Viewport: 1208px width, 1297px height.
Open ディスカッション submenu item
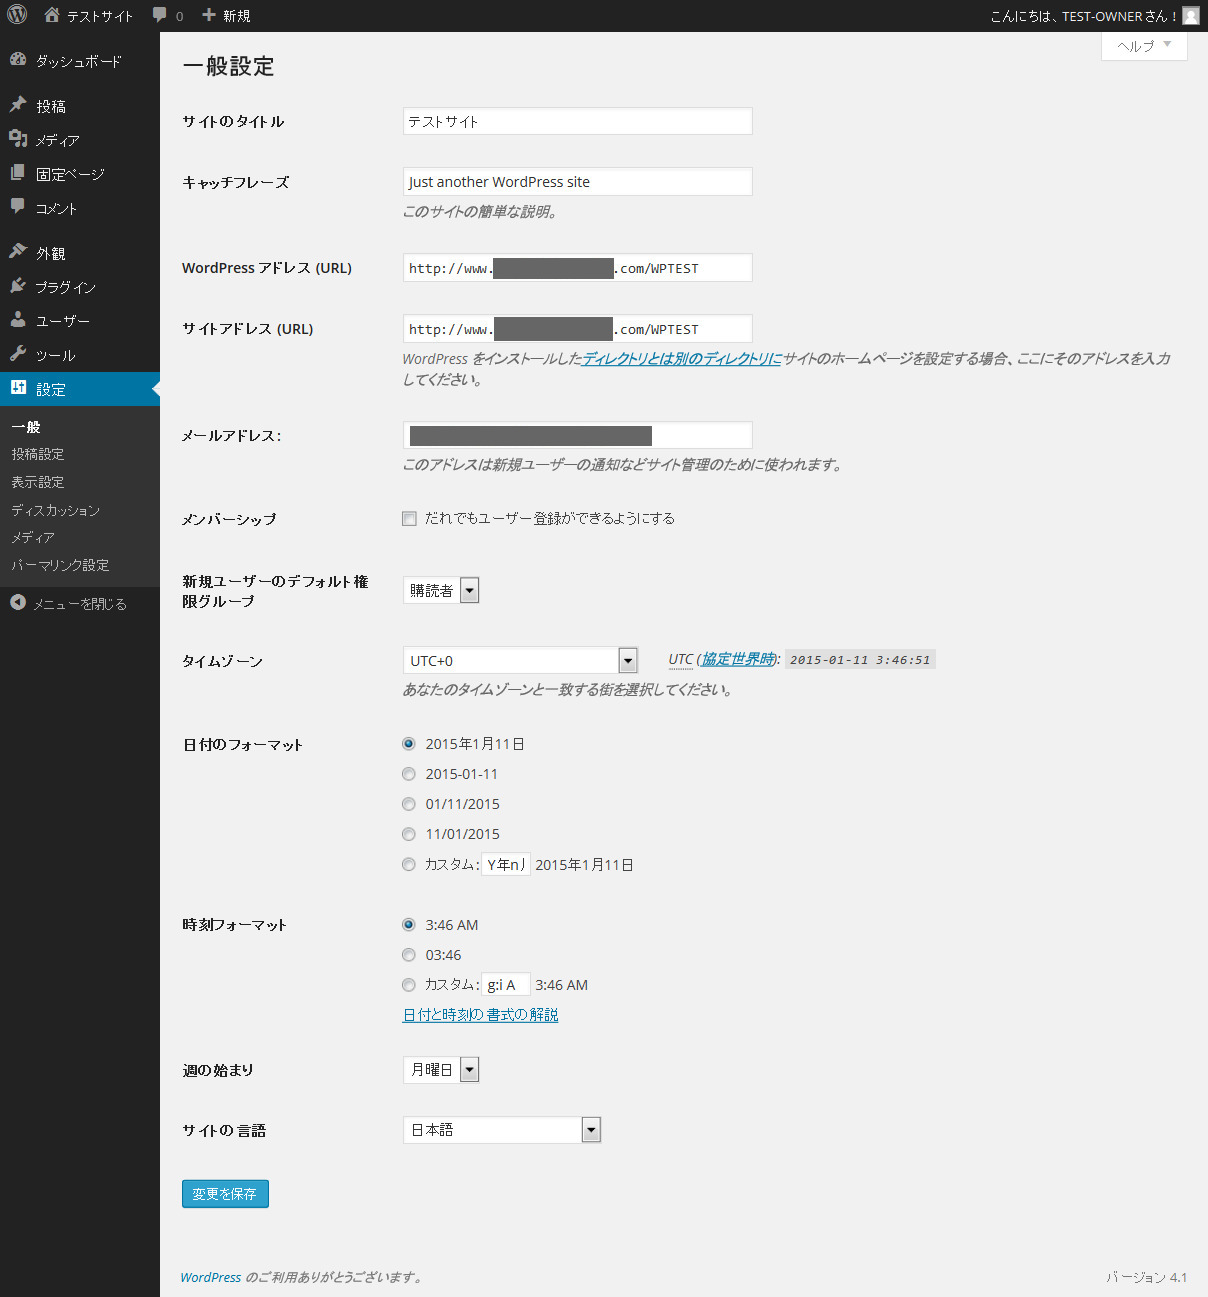[56, 510]
